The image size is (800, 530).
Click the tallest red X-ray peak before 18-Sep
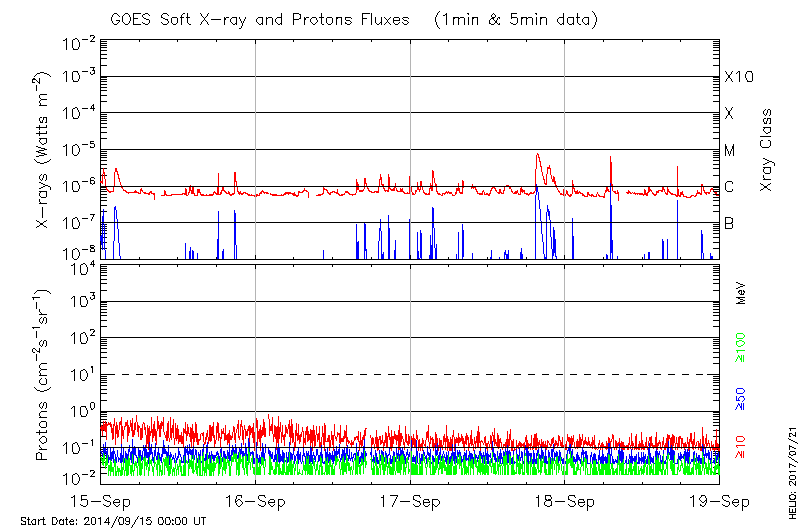tap(538, 155)
